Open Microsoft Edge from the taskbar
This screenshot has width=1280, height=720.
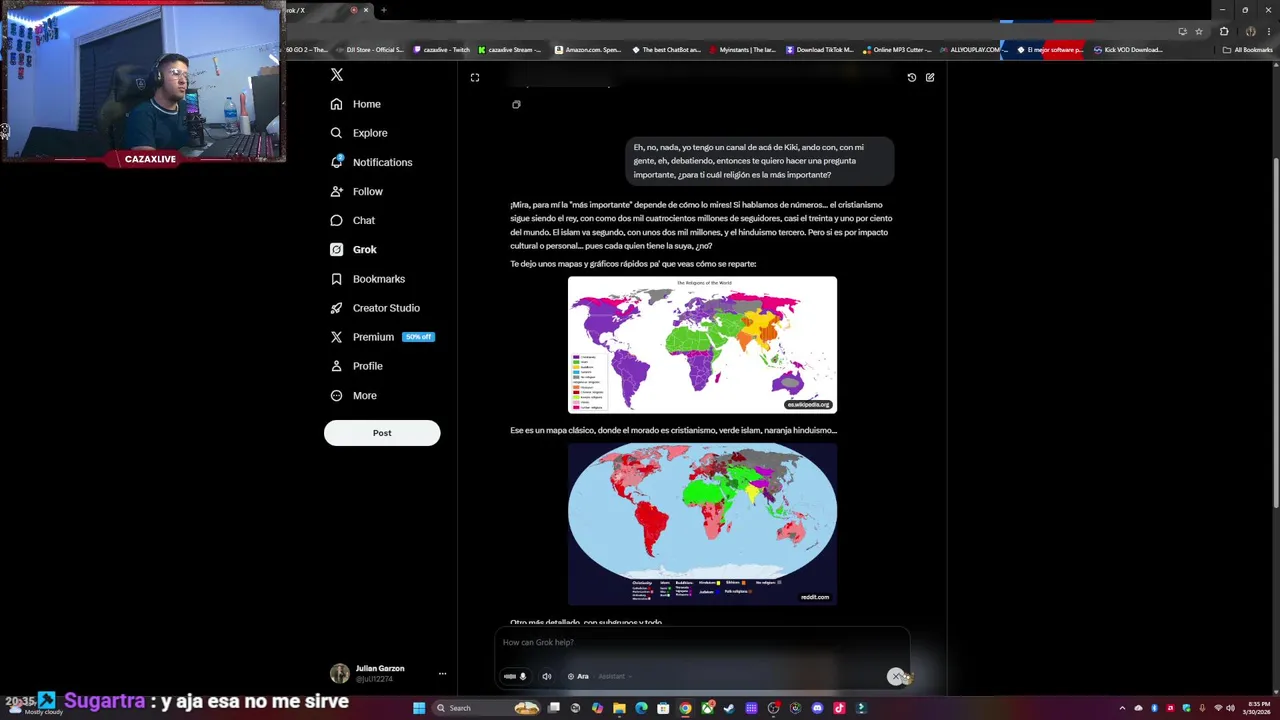[x=641, y=708]
